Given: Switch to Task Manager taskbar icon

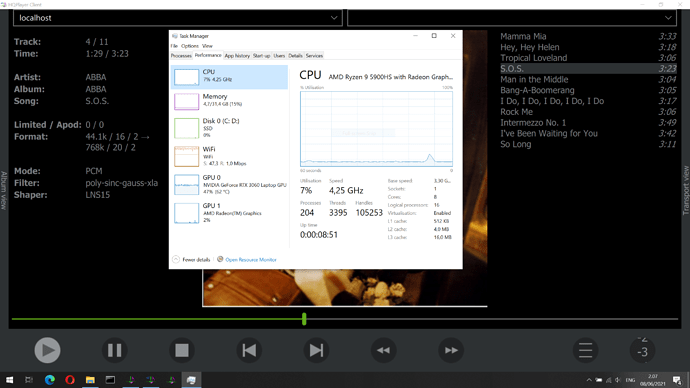Looking at the screenshot, I should (191, 380).
